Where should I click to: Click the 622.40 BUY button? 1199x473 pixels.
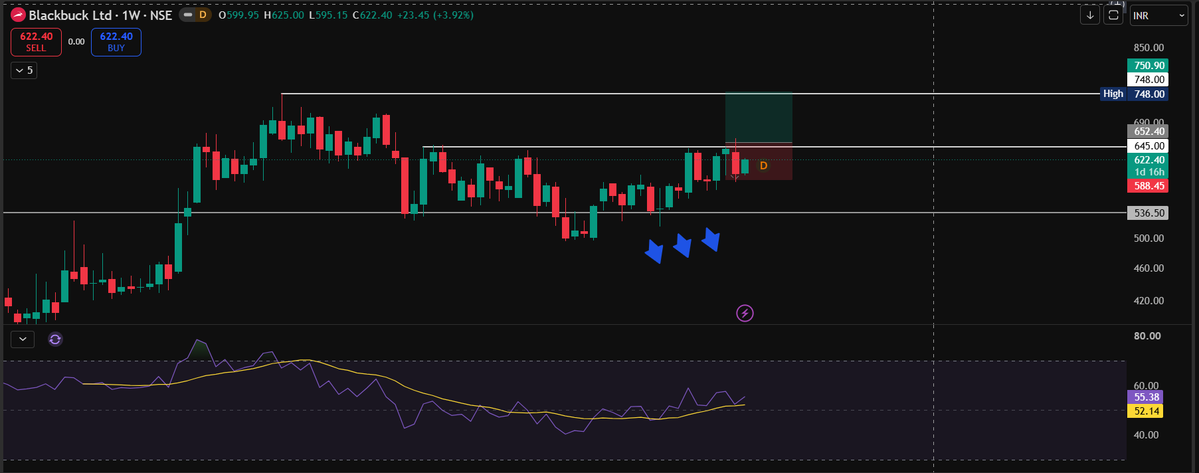tap(115, 41)
